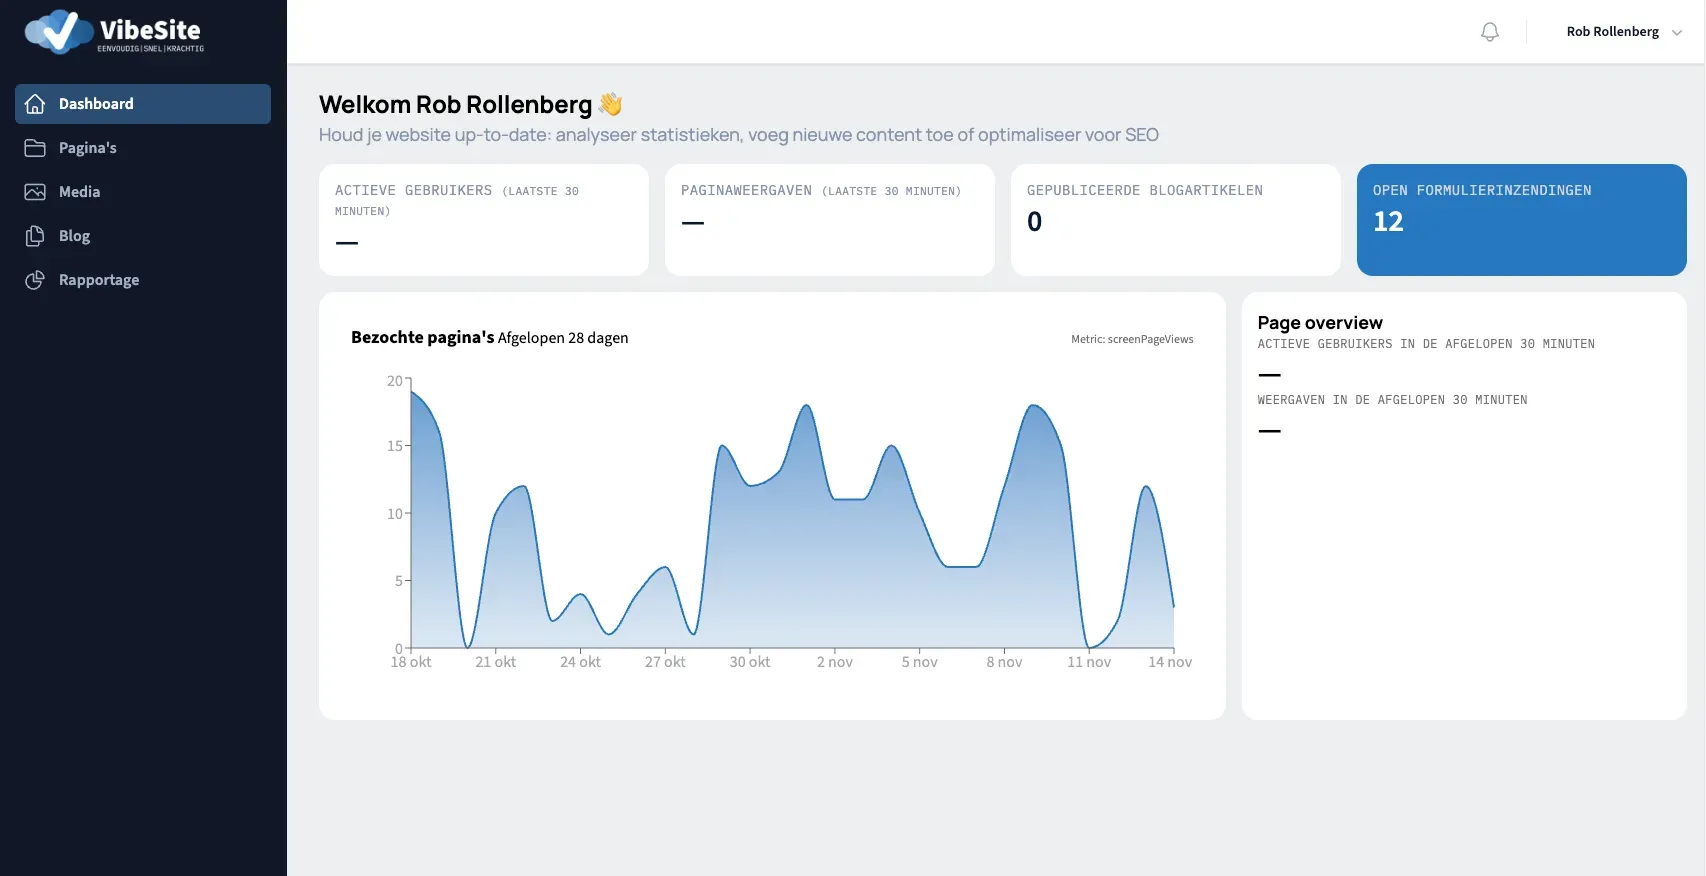
Task: Open the Open Formulierinzendingen card
Action: (x=1521, y=220)
